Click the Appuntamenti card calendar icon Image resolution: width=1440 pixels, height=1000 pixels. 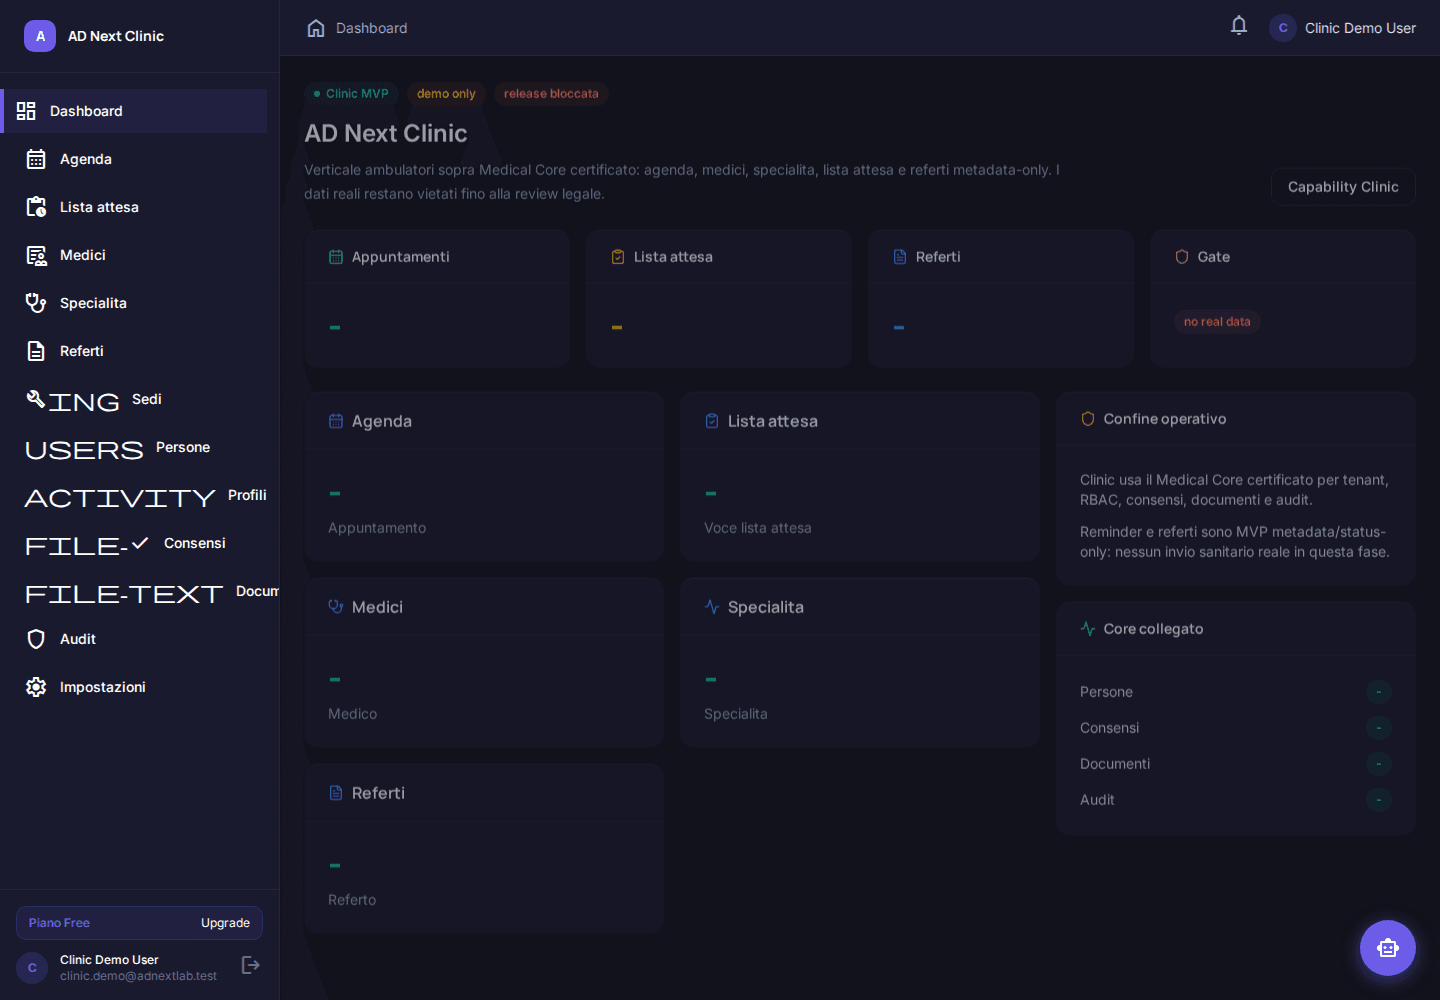[336, 257]
